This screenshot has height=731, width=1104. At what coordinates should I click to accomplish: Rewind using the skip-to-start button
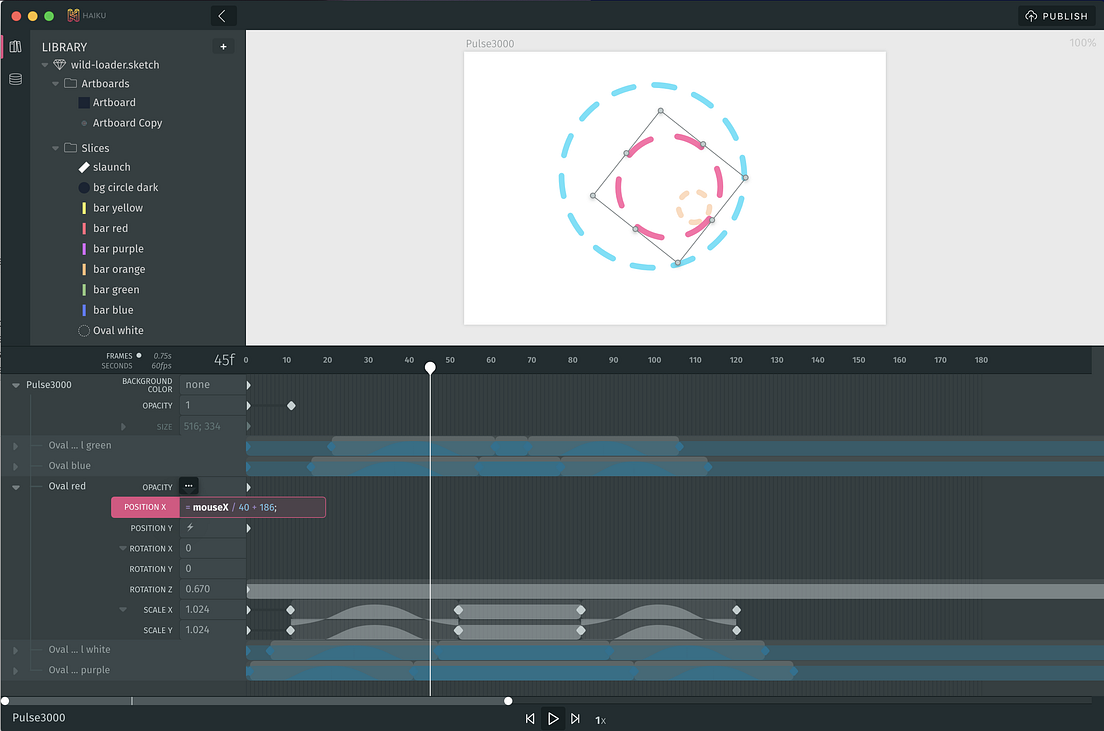pos(531,718)
